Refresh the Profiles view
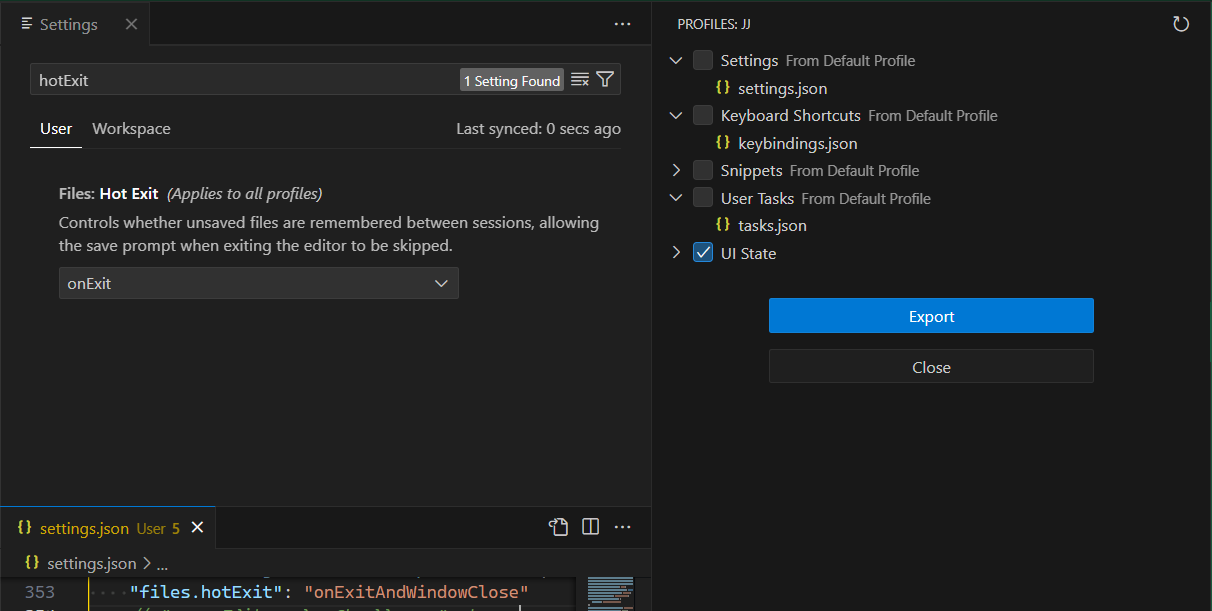This screenshot has width=1212, height=611. (x=1181, y=23)
